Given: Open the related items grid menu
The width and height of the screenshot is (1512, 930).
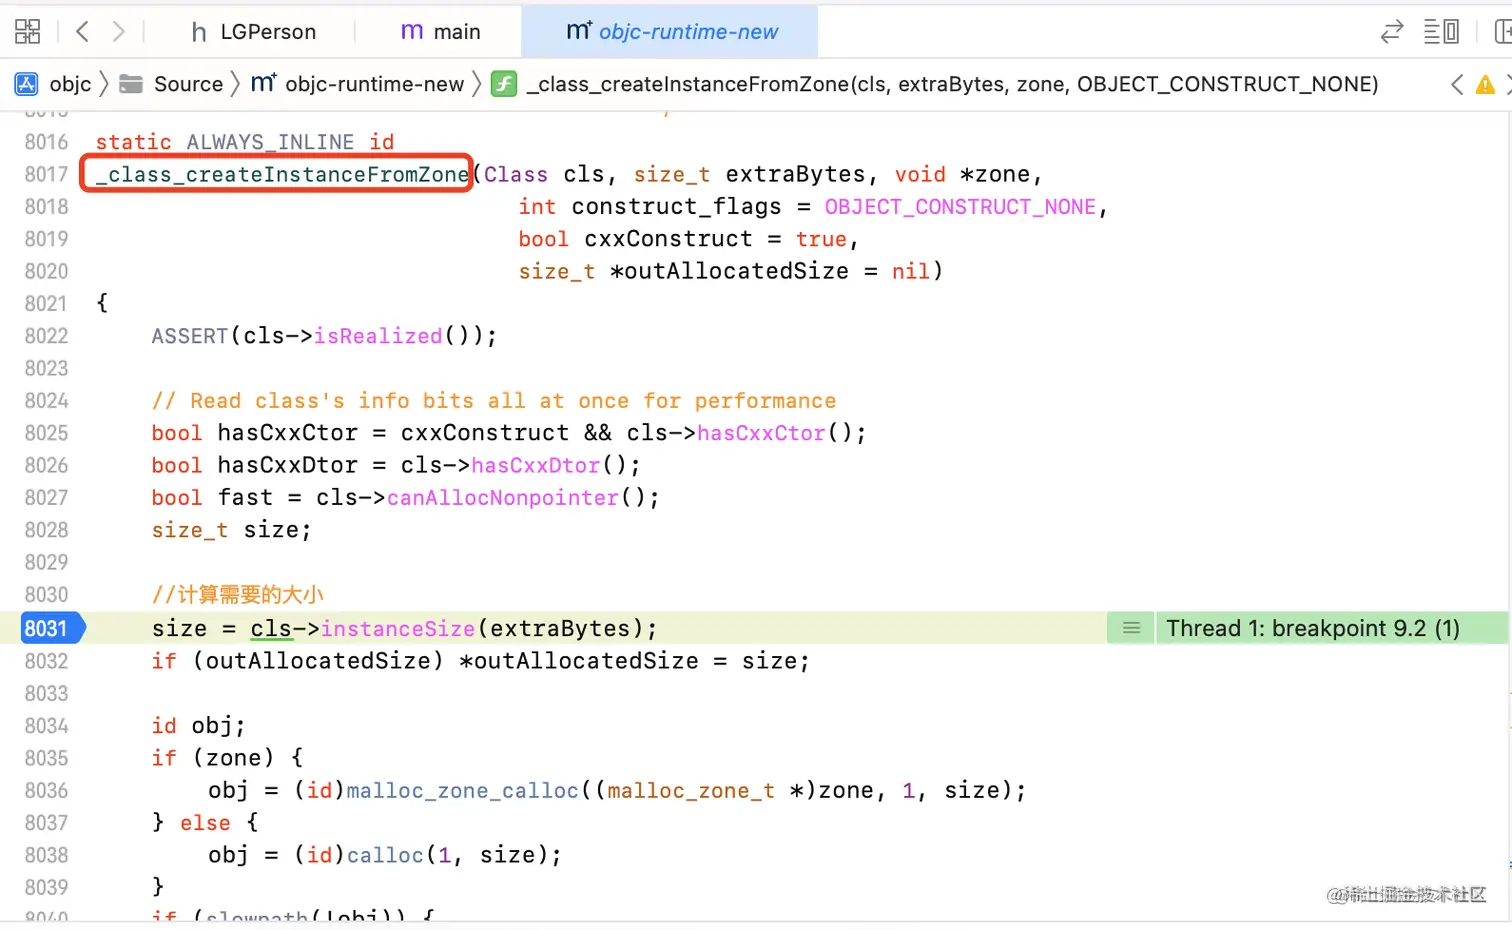Looking at the screenshot, I should coord(28,32).
